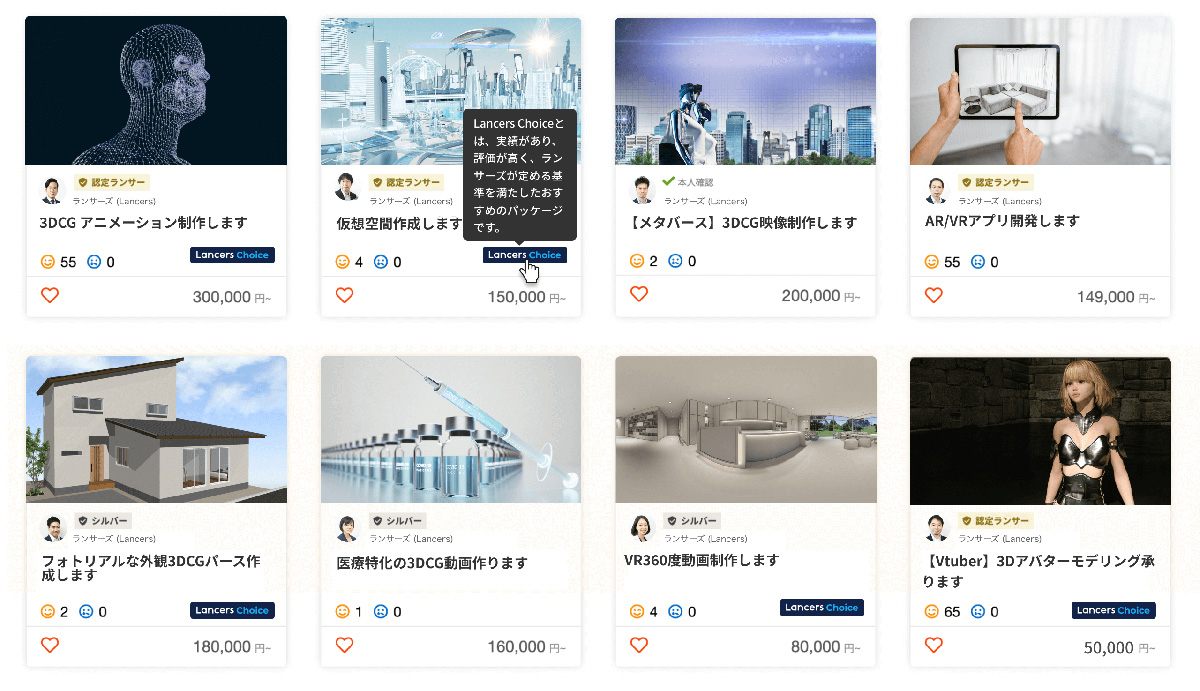Click Lancers Choice badge on VR360度動画 card
The height and width of the screenshot is (691, 1200).
pyautogui.click(x=821, y=607)
